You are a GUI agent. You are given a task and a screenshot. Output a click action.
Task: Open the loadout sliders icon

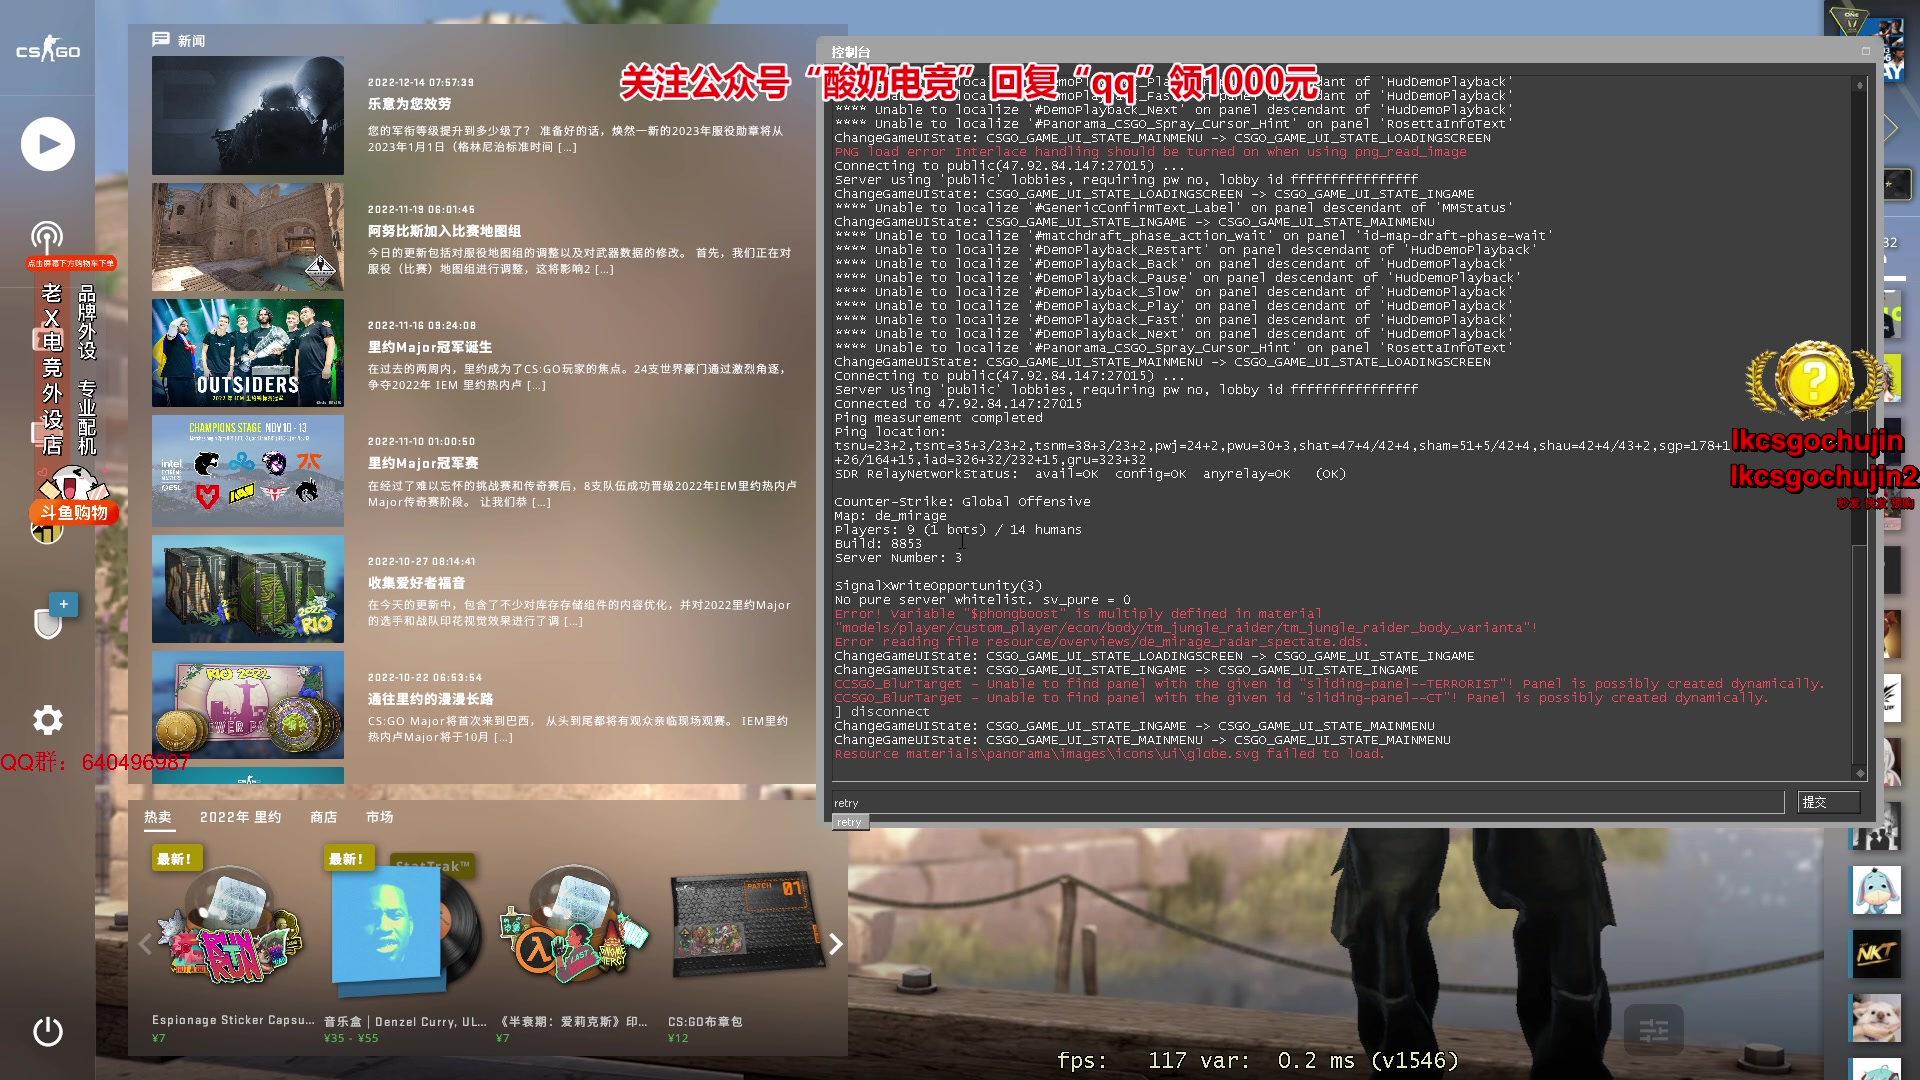1654,1029
